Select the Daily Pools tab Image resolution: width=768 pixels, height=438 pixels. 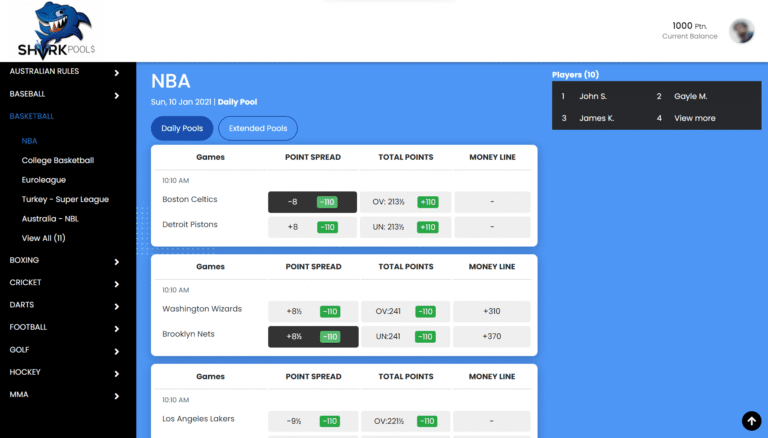pyautogui.click(x=182, y=129)
